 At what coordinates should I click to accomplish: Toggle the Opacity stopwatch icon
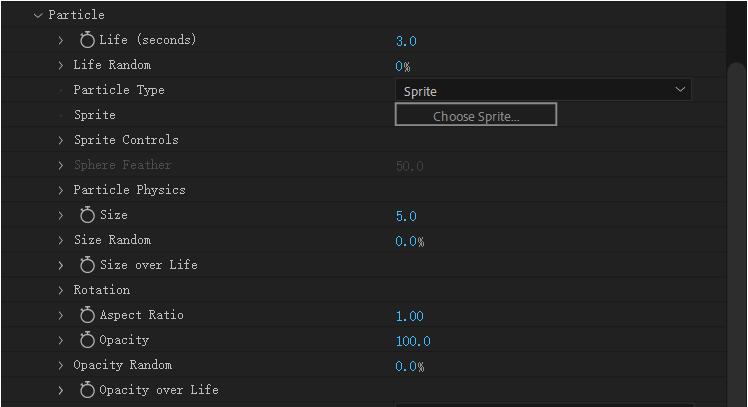(87, 340)
